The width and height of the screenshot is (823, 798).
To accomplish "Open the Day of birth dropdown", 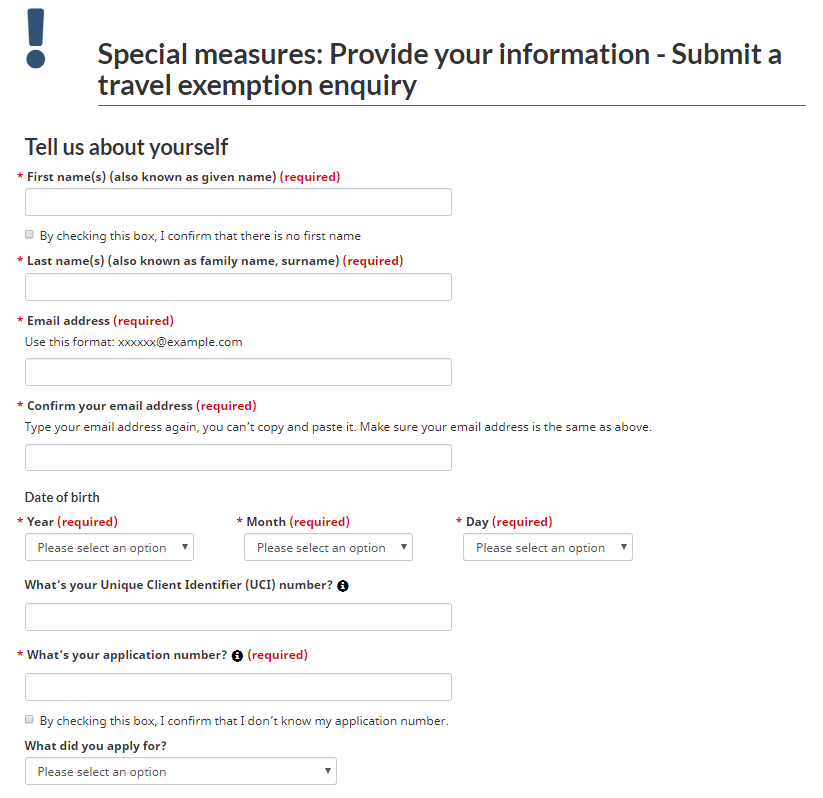I will tap(547, 547).
